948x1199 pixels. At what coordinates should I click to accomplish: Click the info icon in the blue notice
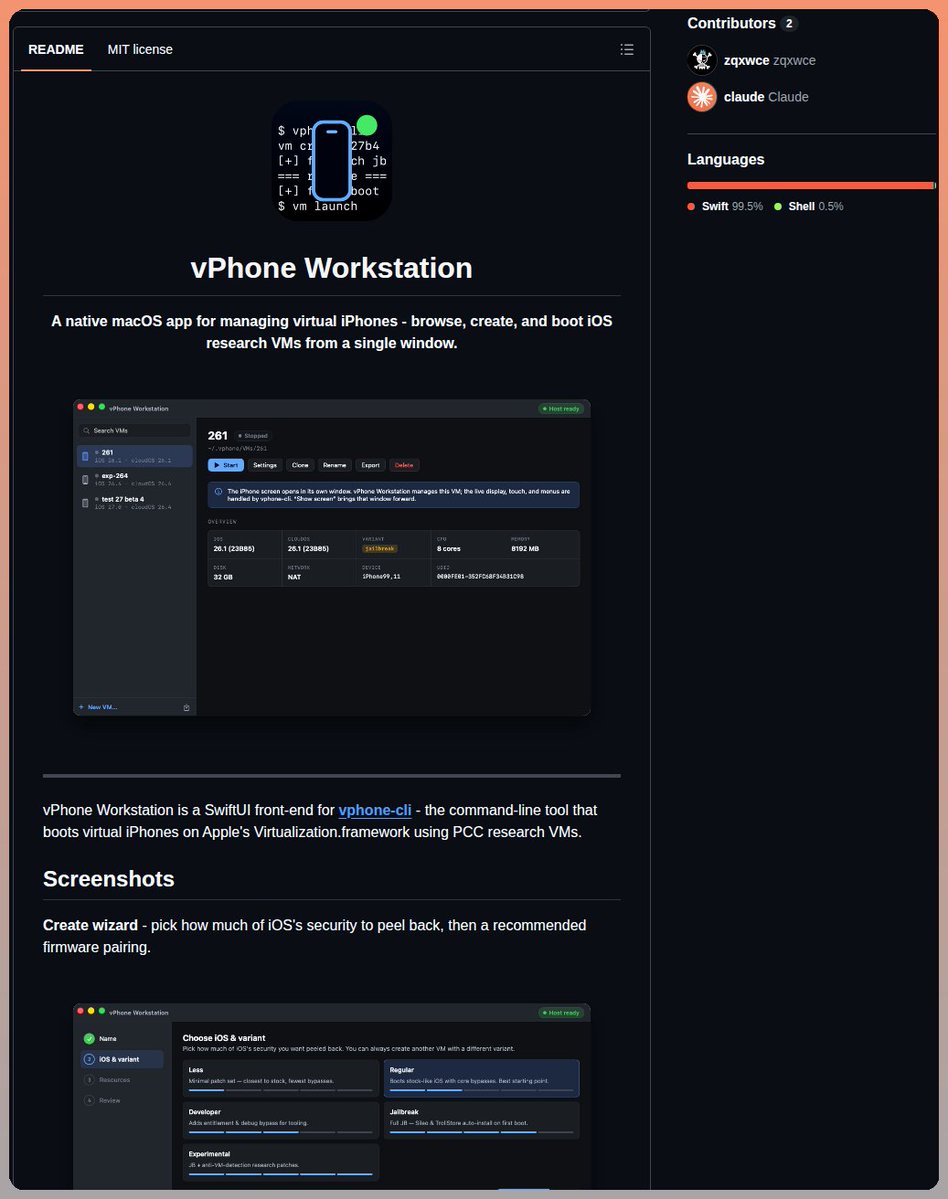point(218,492)
